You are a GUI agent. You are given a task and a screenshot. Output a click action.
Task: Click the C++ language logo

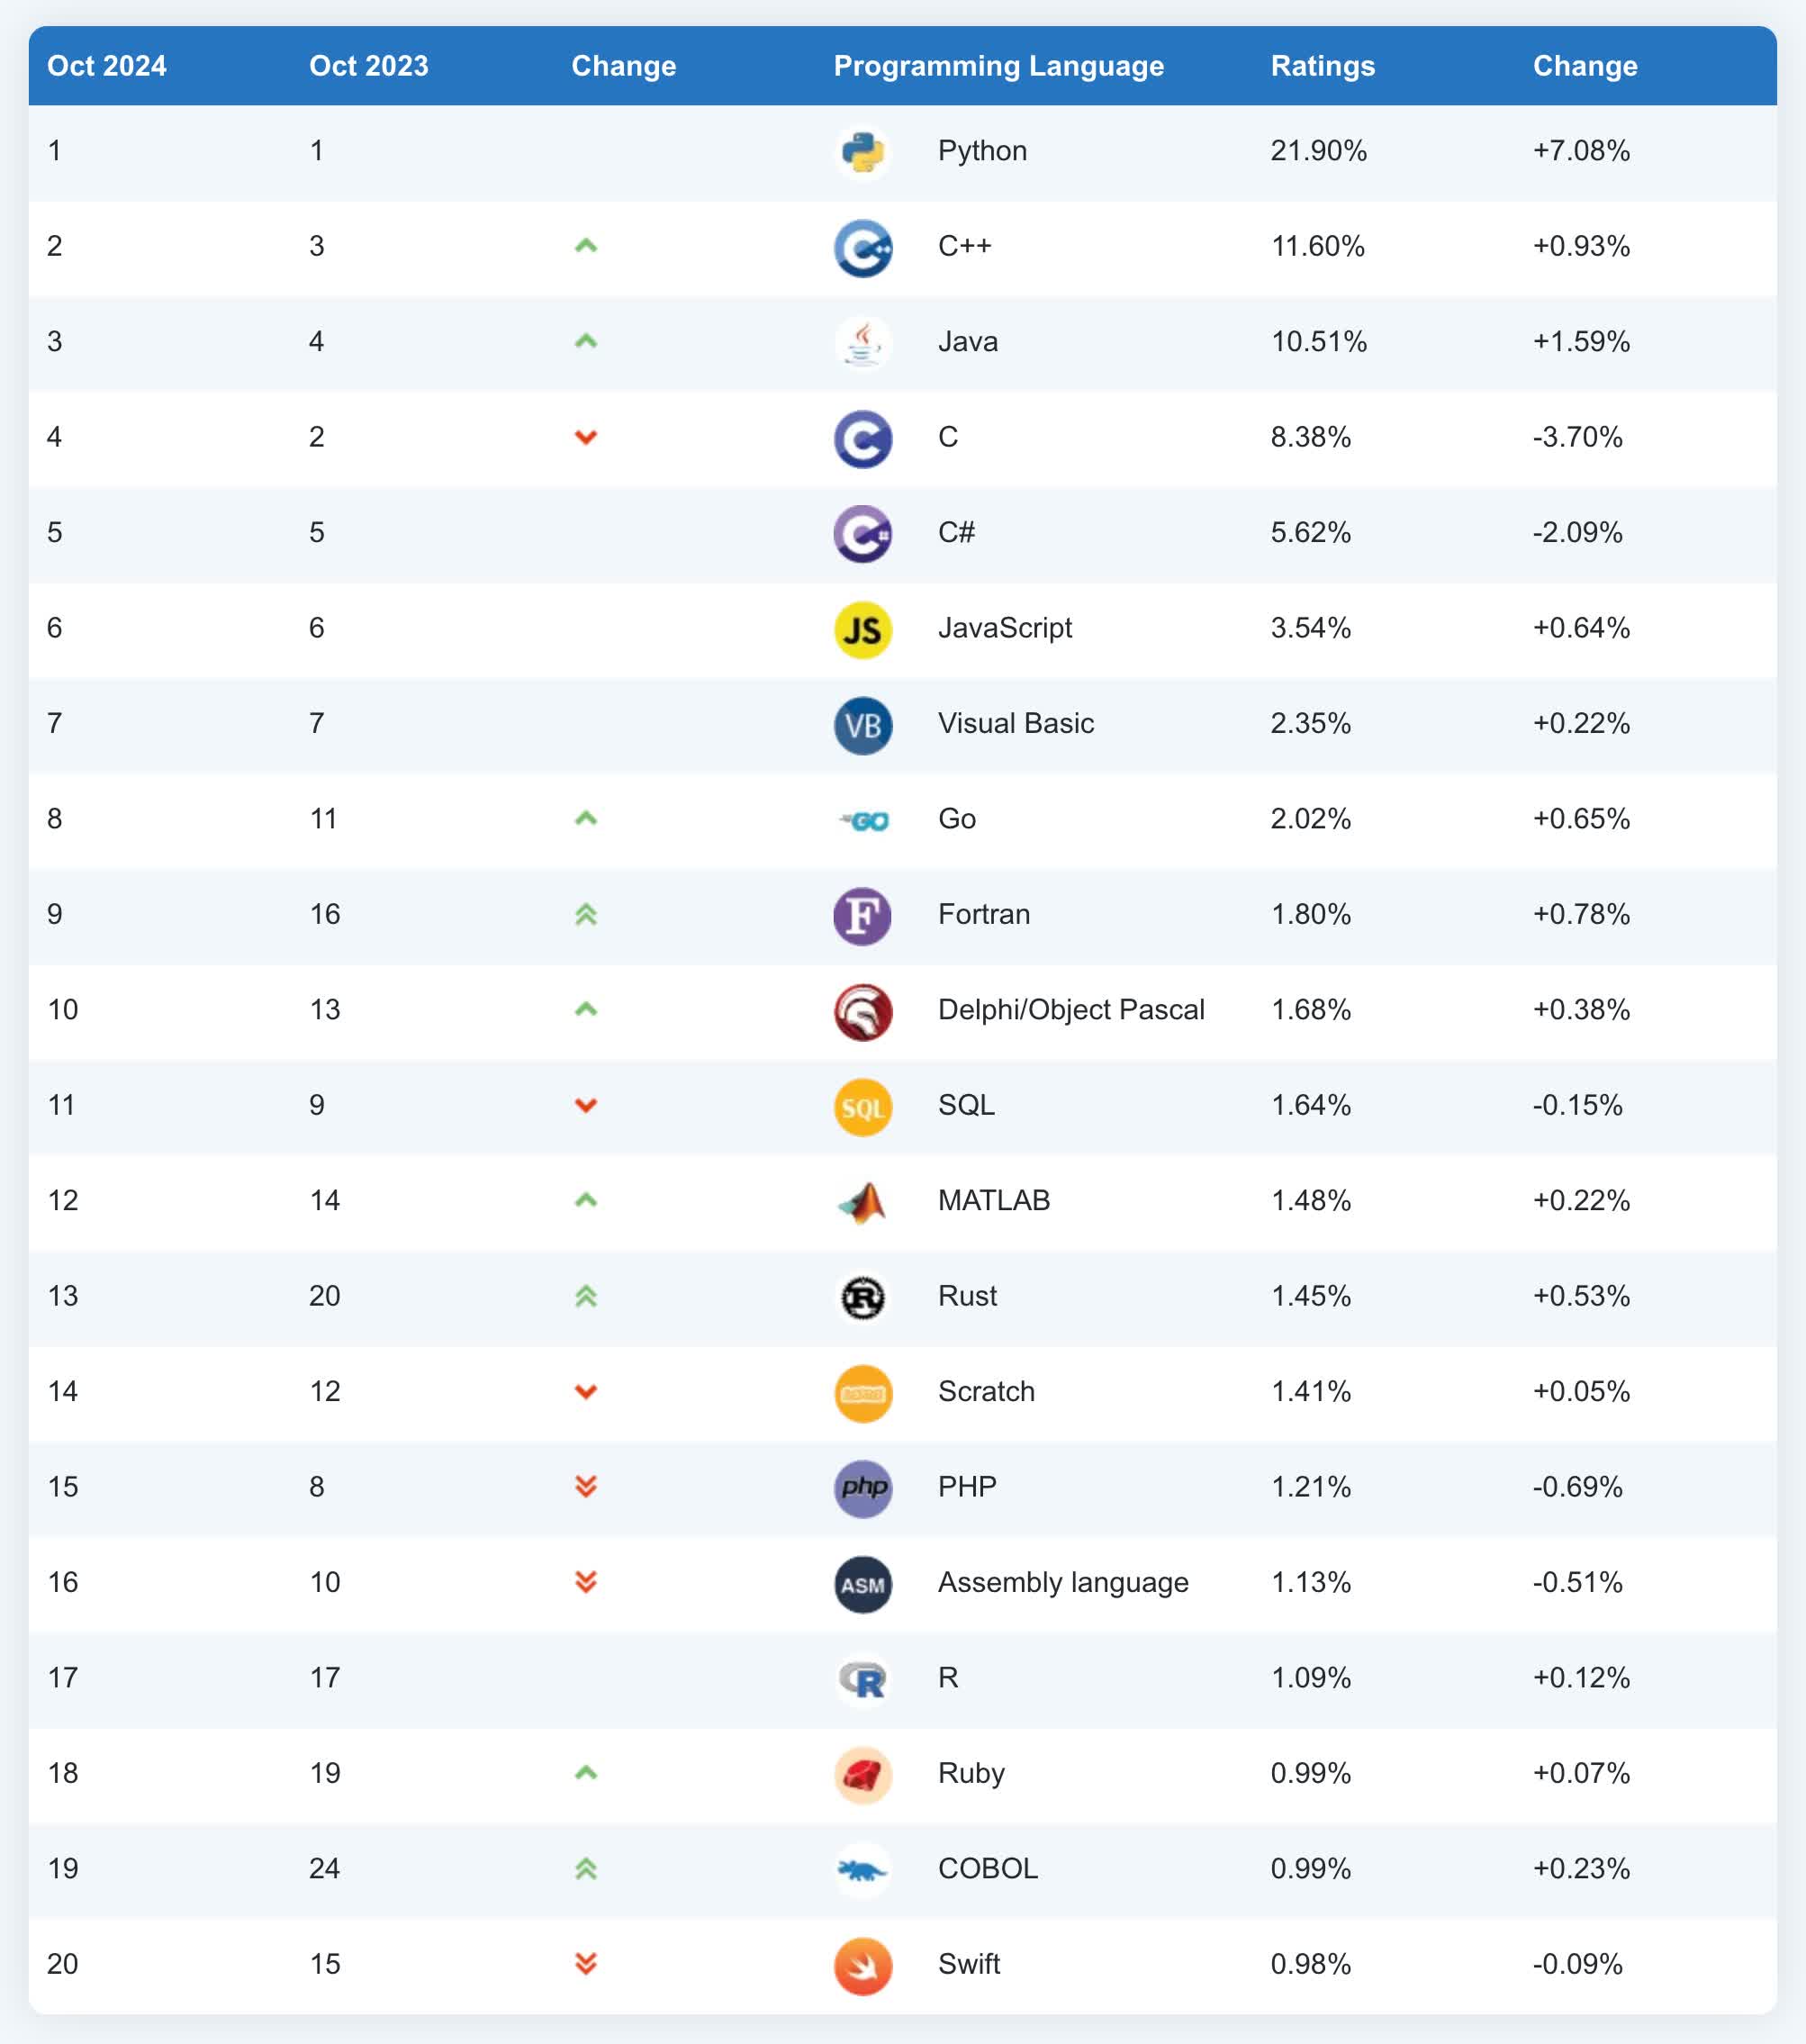click(862, 248)
